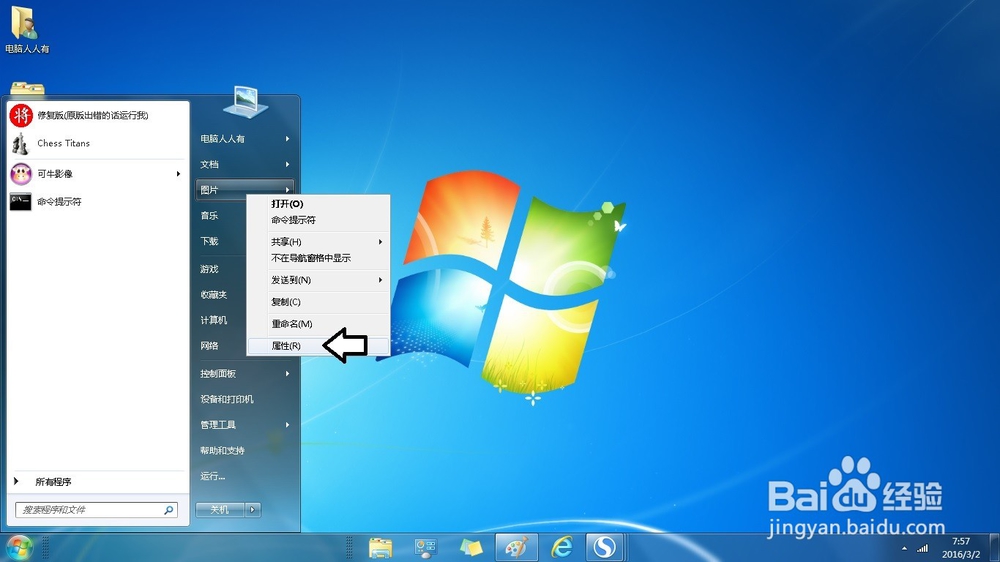1000x562 pixels.
Task: Open 游戏 from the Start menu
Action: (x=209, y=269)
